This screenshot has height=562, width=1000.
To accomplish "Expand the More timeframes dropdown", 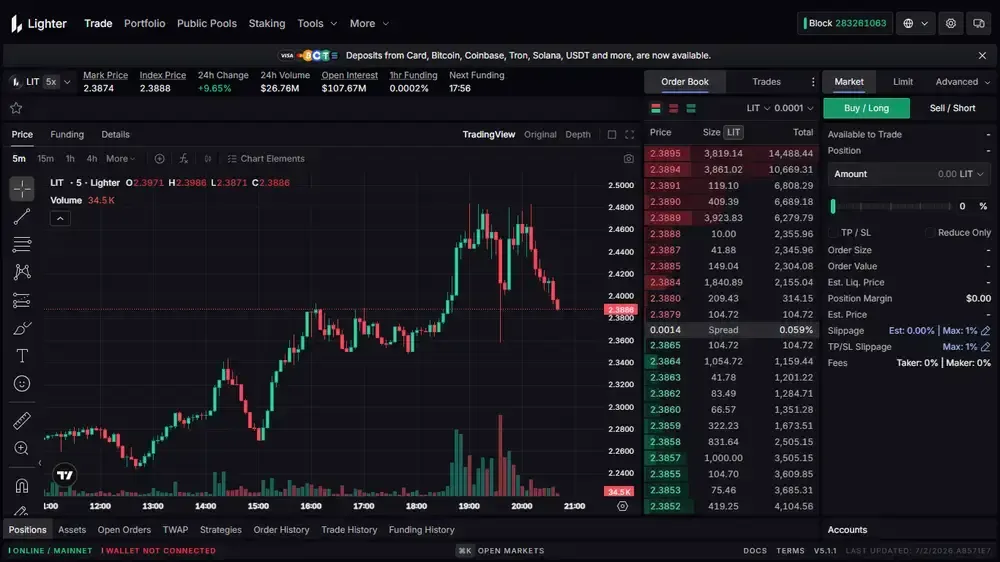I will coord(121,159).
